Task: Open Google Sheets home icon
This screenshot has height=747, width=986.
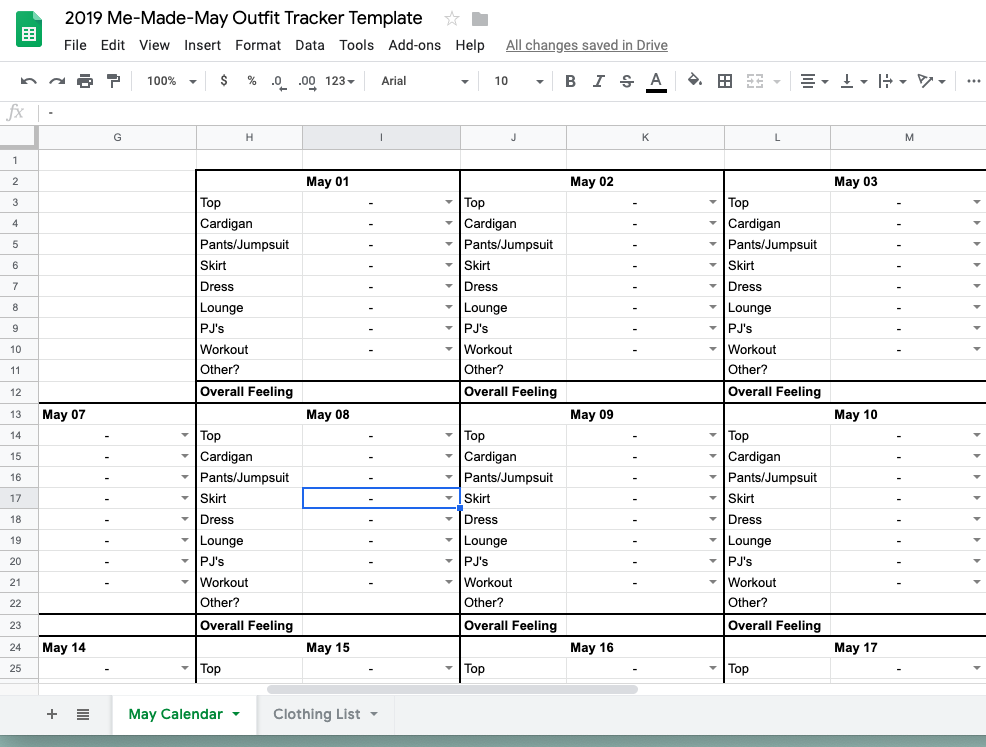Action: [x=29, y=30]
